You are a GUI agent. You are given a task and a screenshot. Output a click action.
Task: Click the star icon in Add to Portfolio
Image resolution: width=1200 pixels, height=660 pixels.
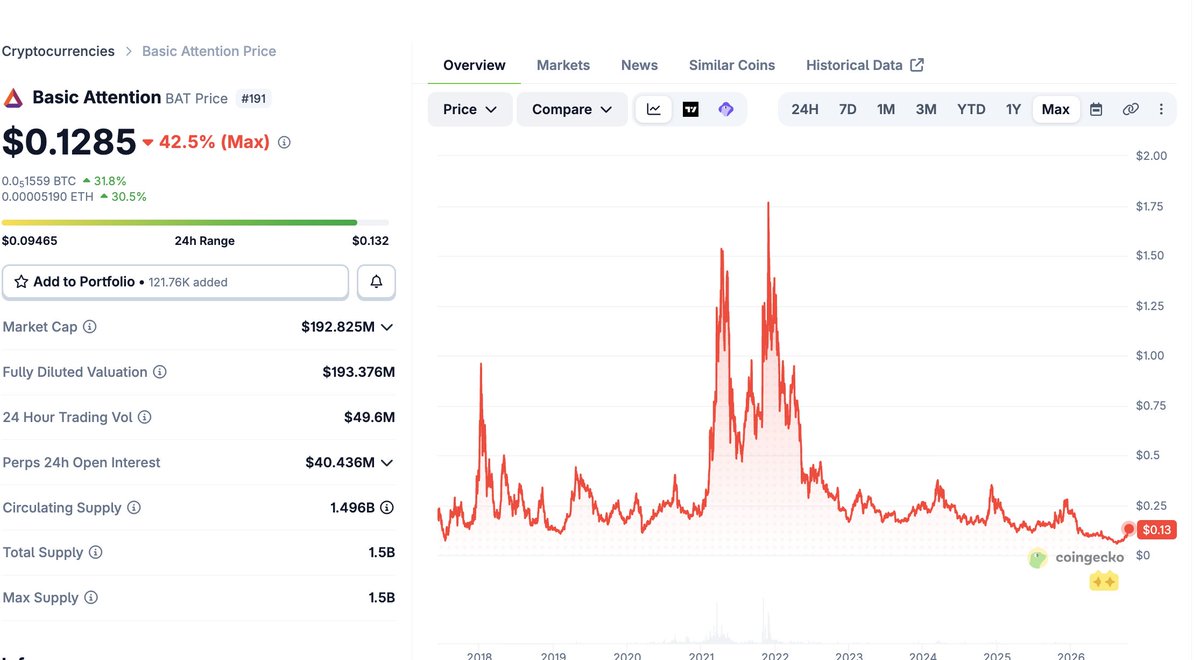[x=21, y=282]
